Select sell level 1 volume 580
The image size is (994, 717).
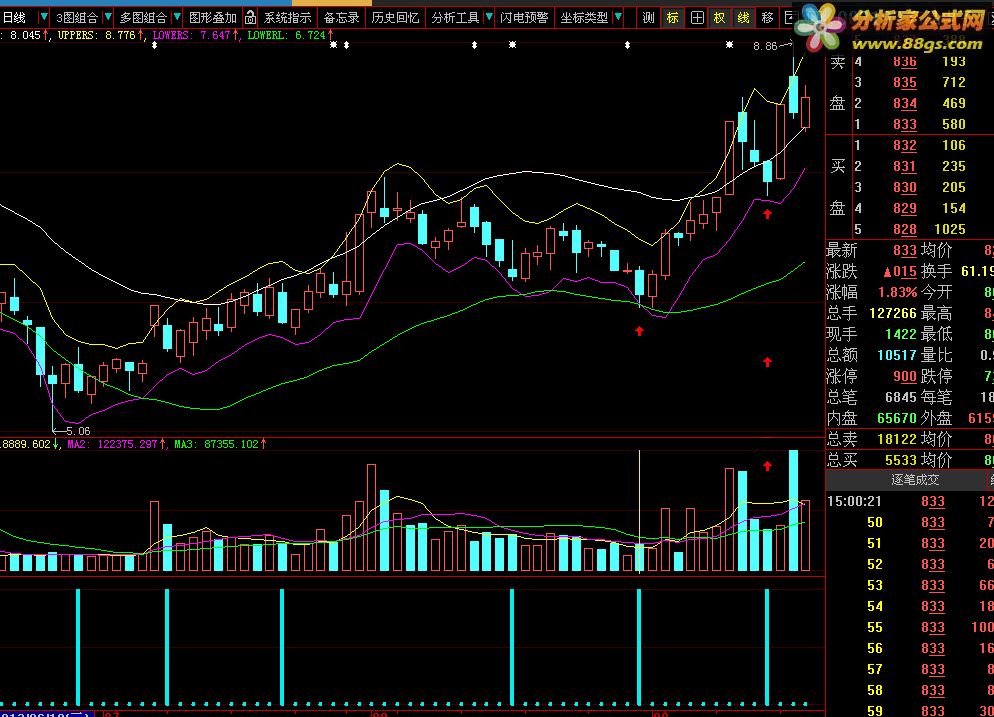954,124
